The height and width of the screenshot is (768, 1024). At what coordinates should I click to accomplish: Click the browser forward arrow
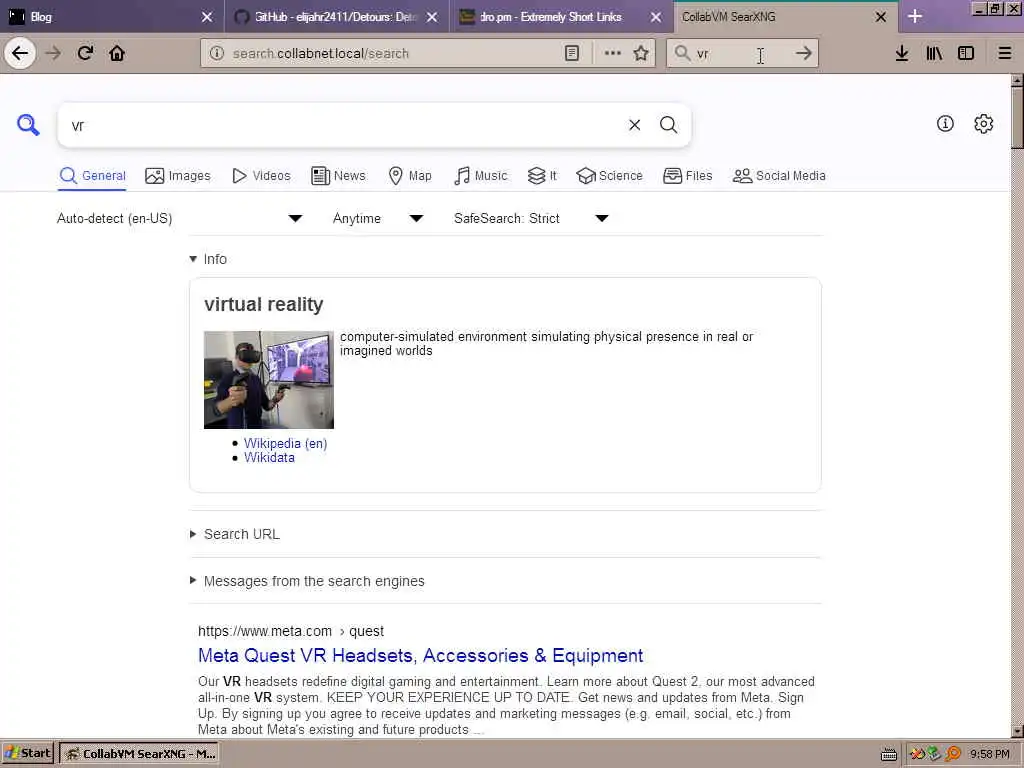tap(54, 53)
